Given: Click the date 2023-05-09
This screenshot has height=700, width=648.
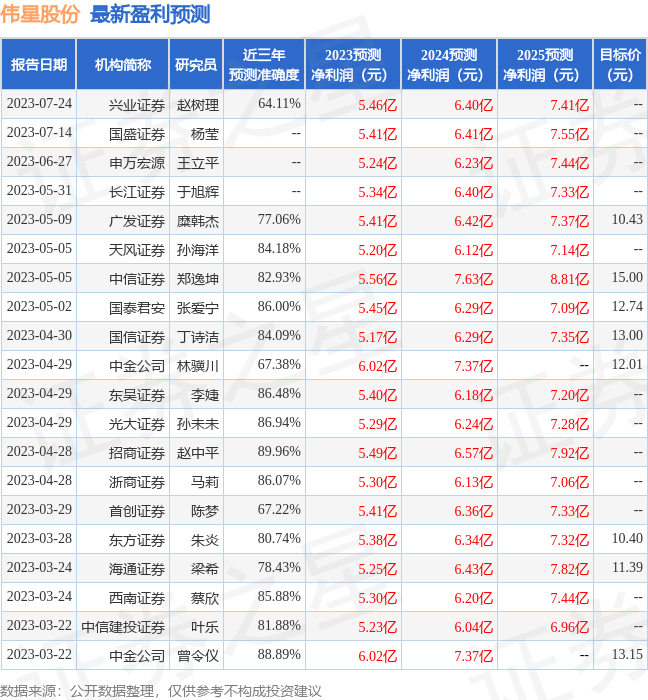Looking at the screenshot, I should [39, 220].
